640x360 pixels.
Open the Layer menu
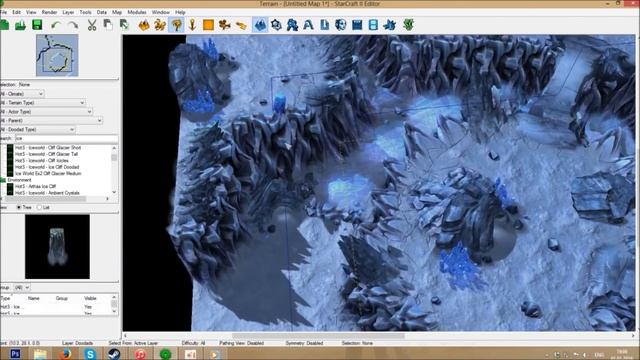68,12
